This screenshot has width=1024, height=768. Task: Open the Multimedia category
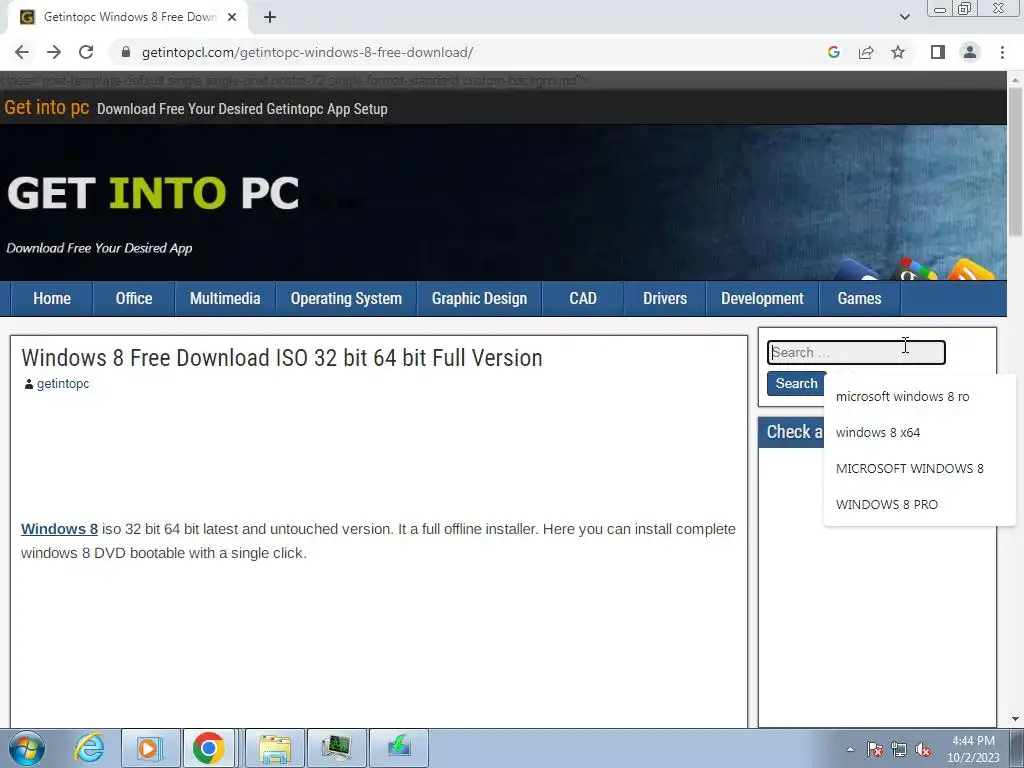tap(225, 298)
